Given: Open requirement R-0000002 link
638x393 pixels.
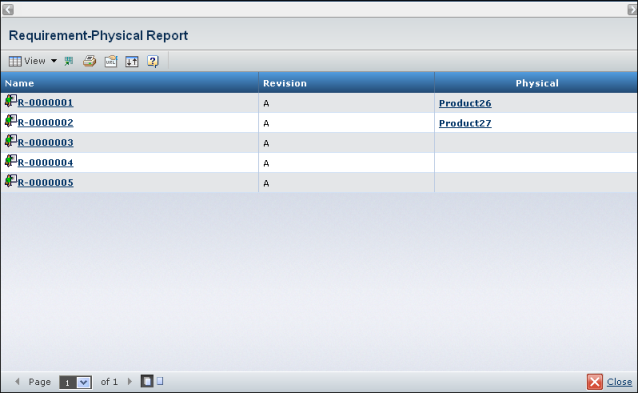Looking at the screenshot, I should coord(45,122).
